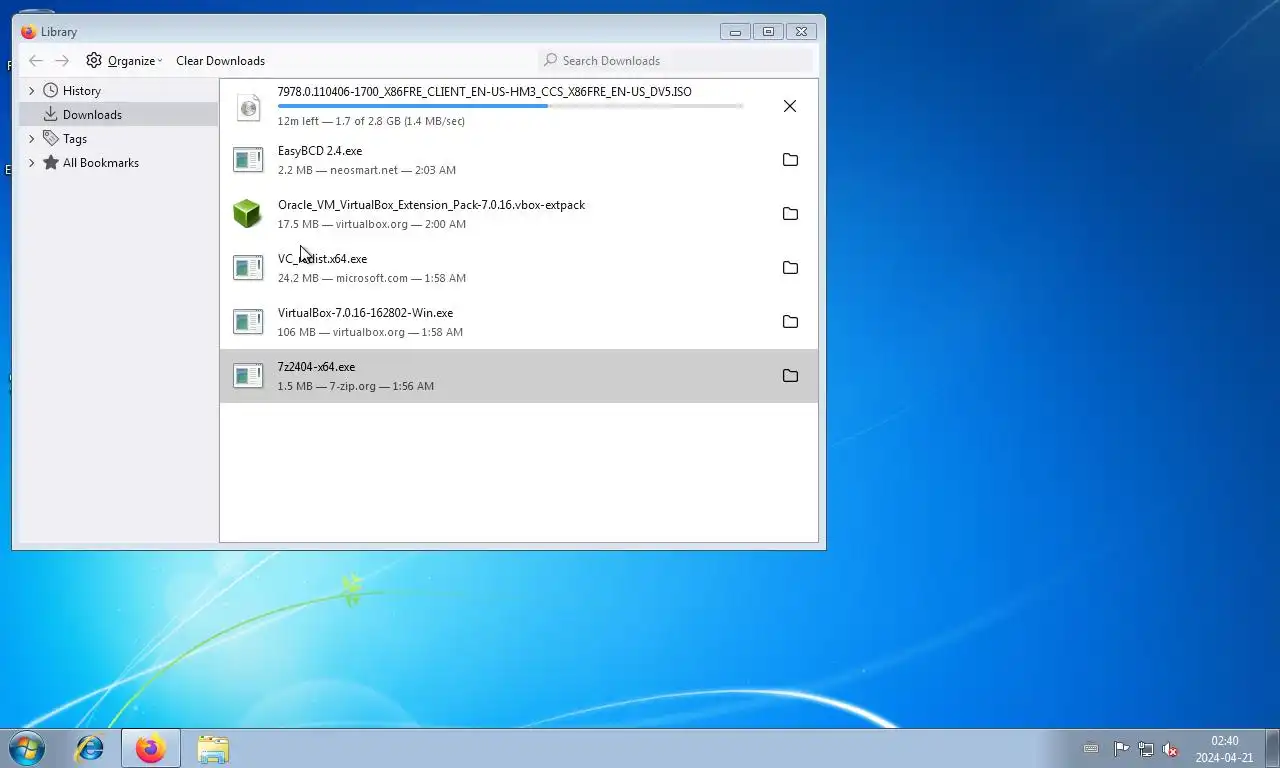Click '106 MB — virtualbox.org — 1:58 AM' details
Image resolution: width=1280 pixels, height=768 pixels.
coord(370,333)
